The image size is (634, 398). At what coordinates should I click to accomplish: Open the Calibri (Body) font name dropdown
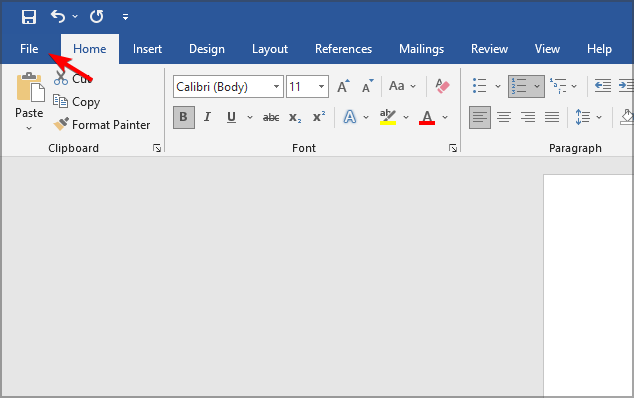click(276, 87)
